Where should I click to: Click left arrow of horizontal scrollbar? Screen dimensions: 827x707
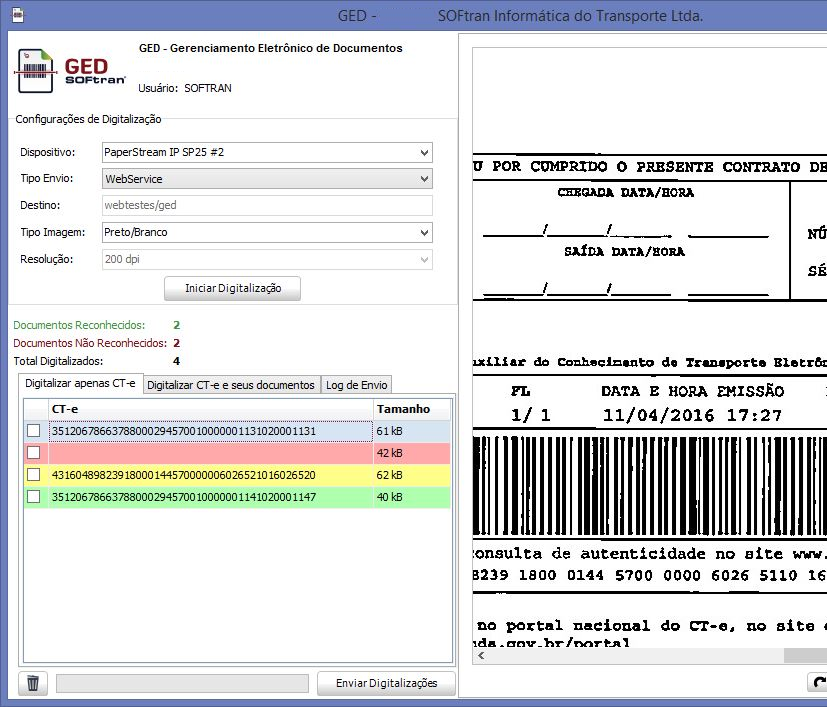[x=481, y=655]
